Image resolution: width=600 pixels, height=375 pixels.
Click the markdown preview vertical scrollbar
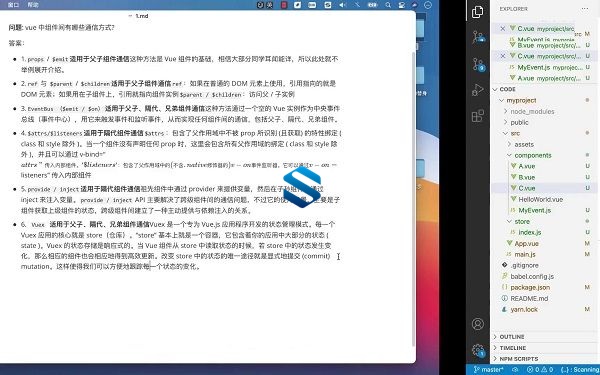pos(413,199)
